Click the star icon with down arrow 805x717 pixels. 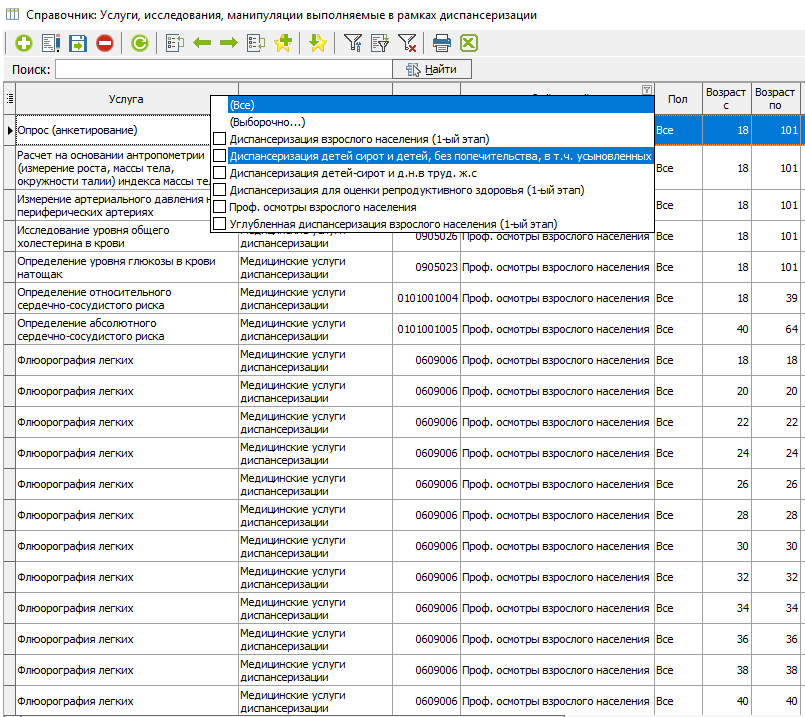pos(317,43)
